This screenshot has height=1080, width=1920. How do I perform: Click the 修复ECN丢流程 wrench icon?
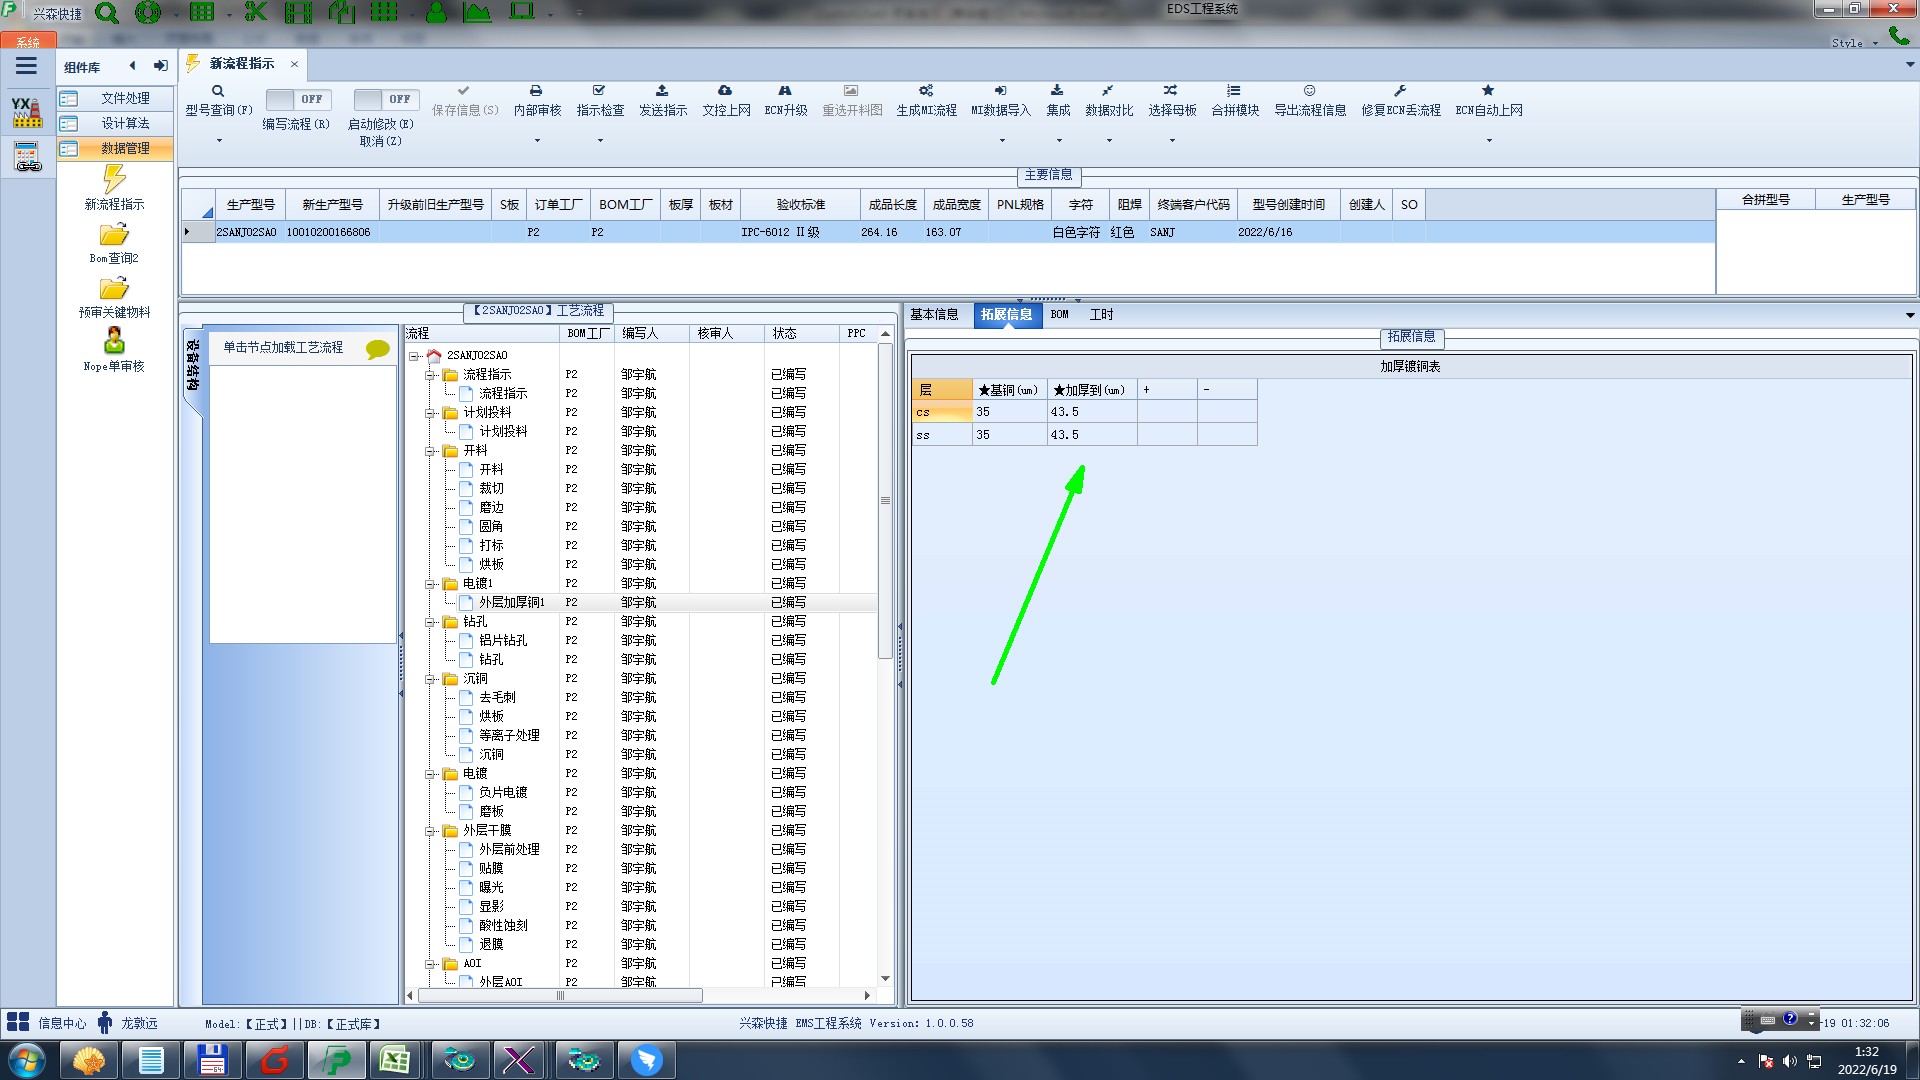tap(1400, 91)
